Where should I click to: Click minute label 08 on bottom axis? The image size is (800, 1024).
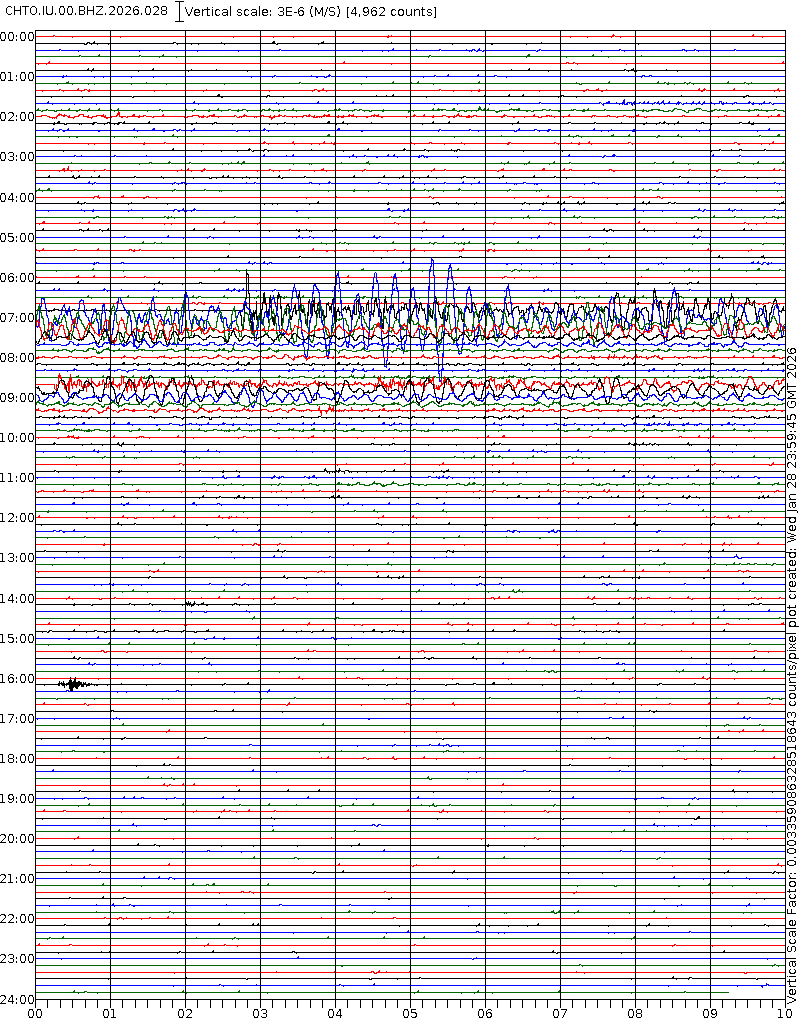[635, 1013]
